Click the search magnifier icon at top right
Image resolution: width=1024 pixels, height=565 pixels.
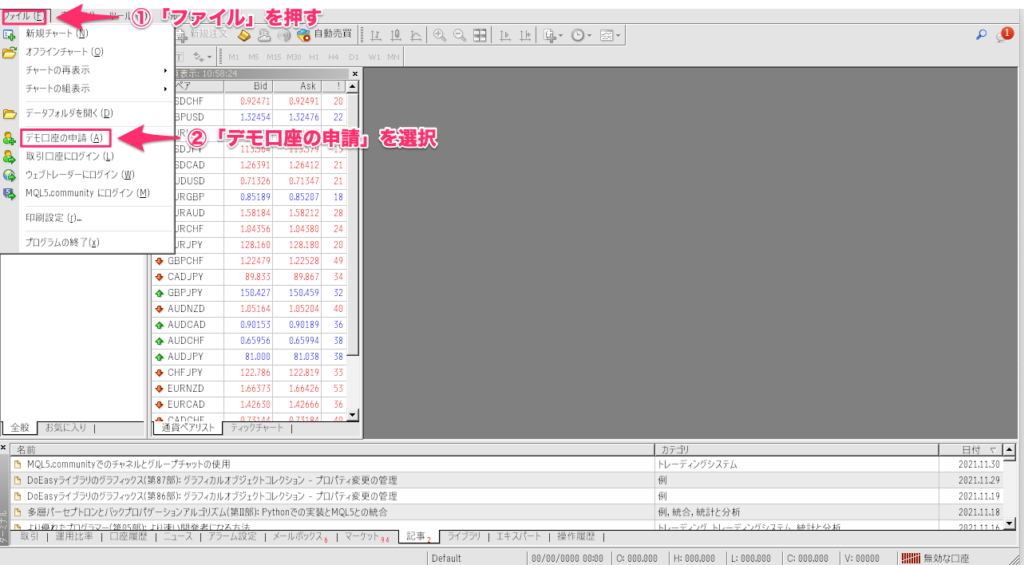[981, 35]
